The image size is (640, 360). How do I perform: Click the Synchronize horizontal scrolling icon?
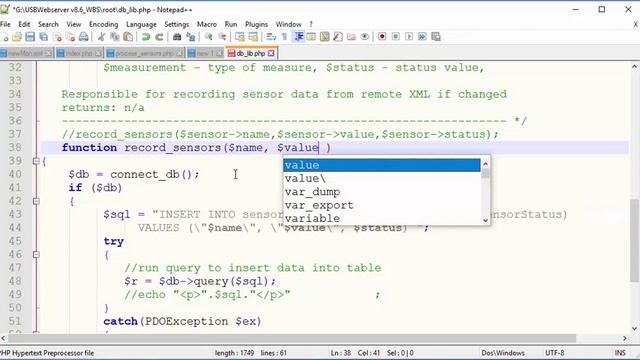(253, 37)
